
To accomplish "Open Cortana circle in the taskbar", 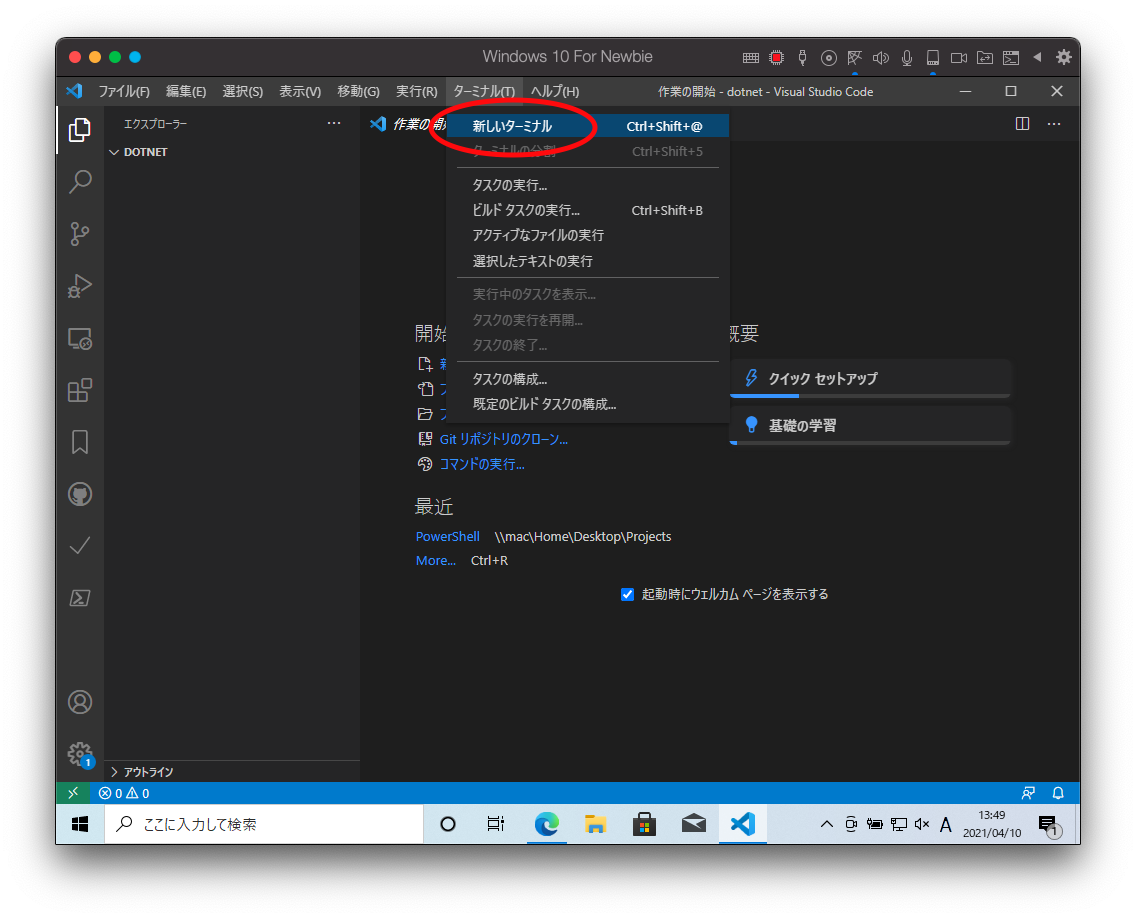I will [448, 824].
